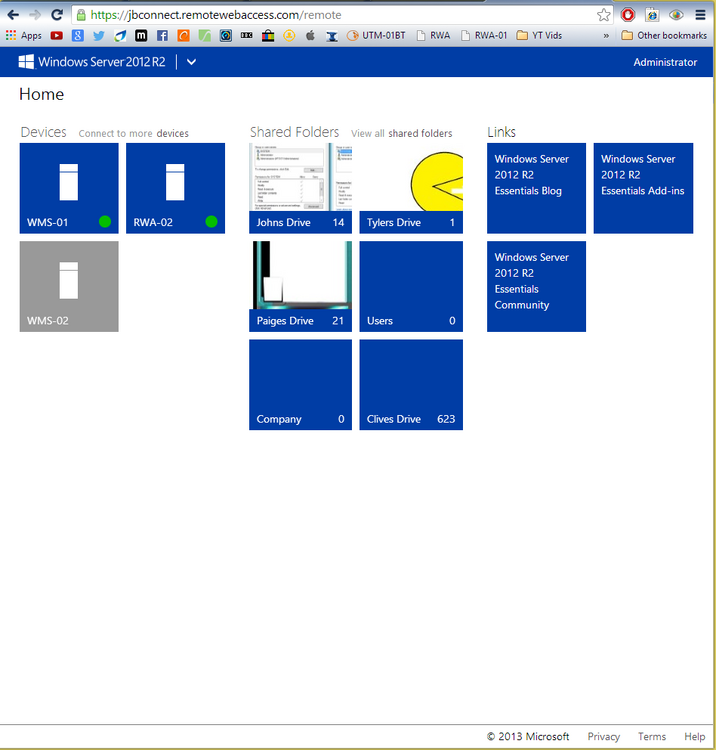Open the YouTube bookmark icon
Image resolution: width=716 pixels, height=750 pixels.
point(56,35)
